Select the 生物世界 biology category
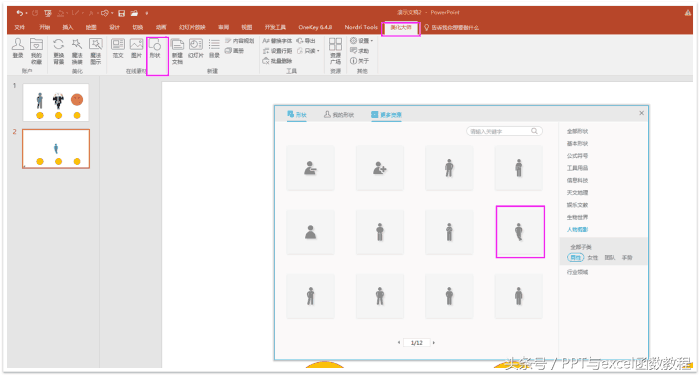 (577, 217)
